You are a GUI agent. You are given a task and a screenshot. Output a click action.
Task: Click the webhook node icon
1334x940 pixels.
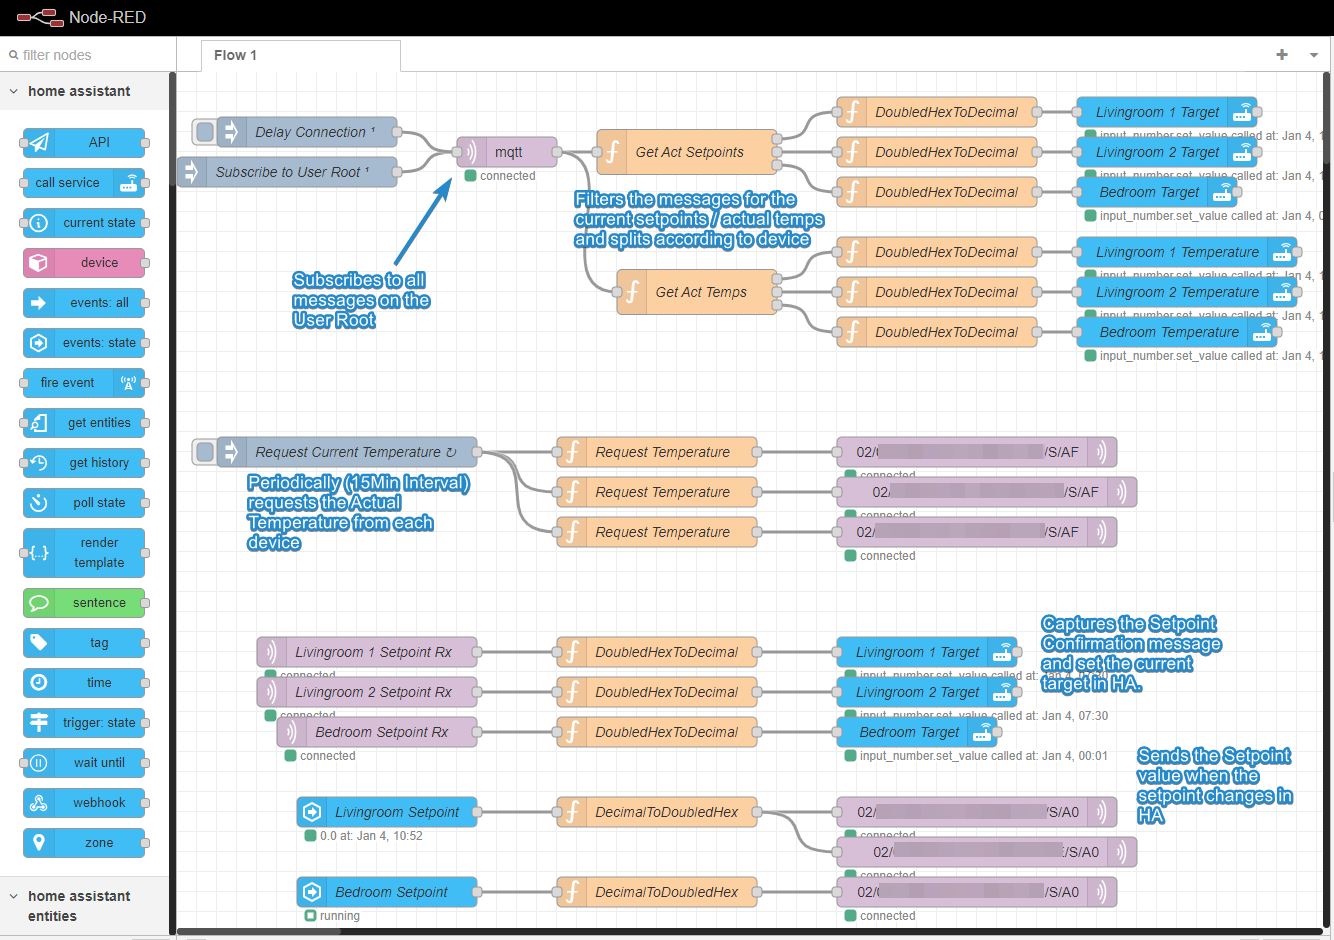39,803
